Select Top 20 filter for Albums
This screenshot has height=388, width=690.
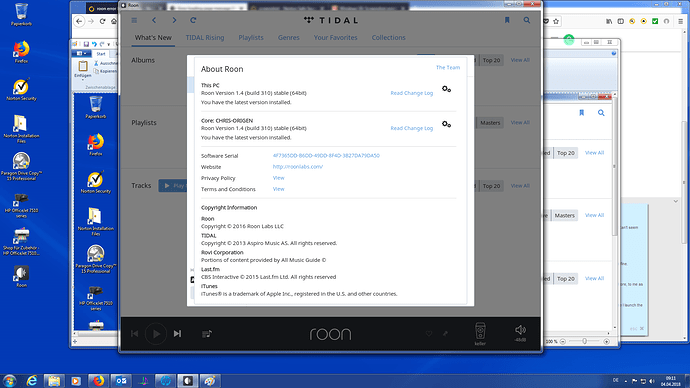coord(491,60)
